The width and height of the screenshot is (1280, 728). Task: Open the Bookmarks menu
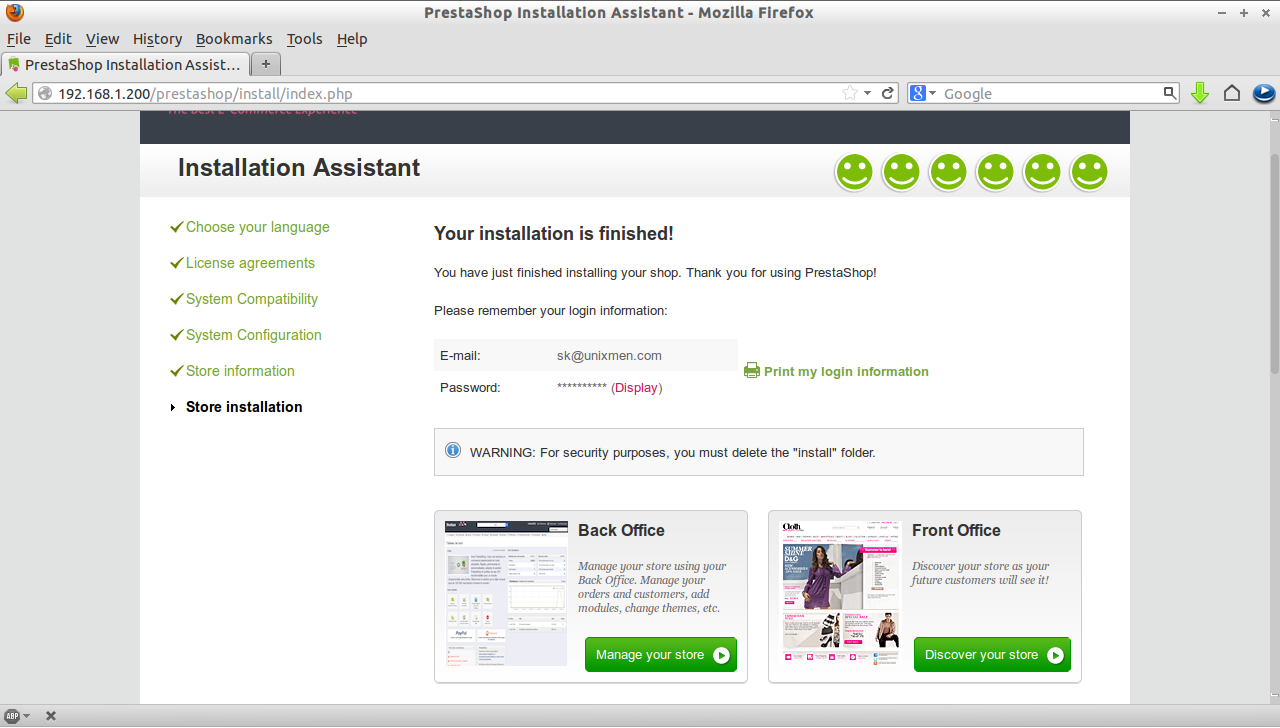[234, 39]
